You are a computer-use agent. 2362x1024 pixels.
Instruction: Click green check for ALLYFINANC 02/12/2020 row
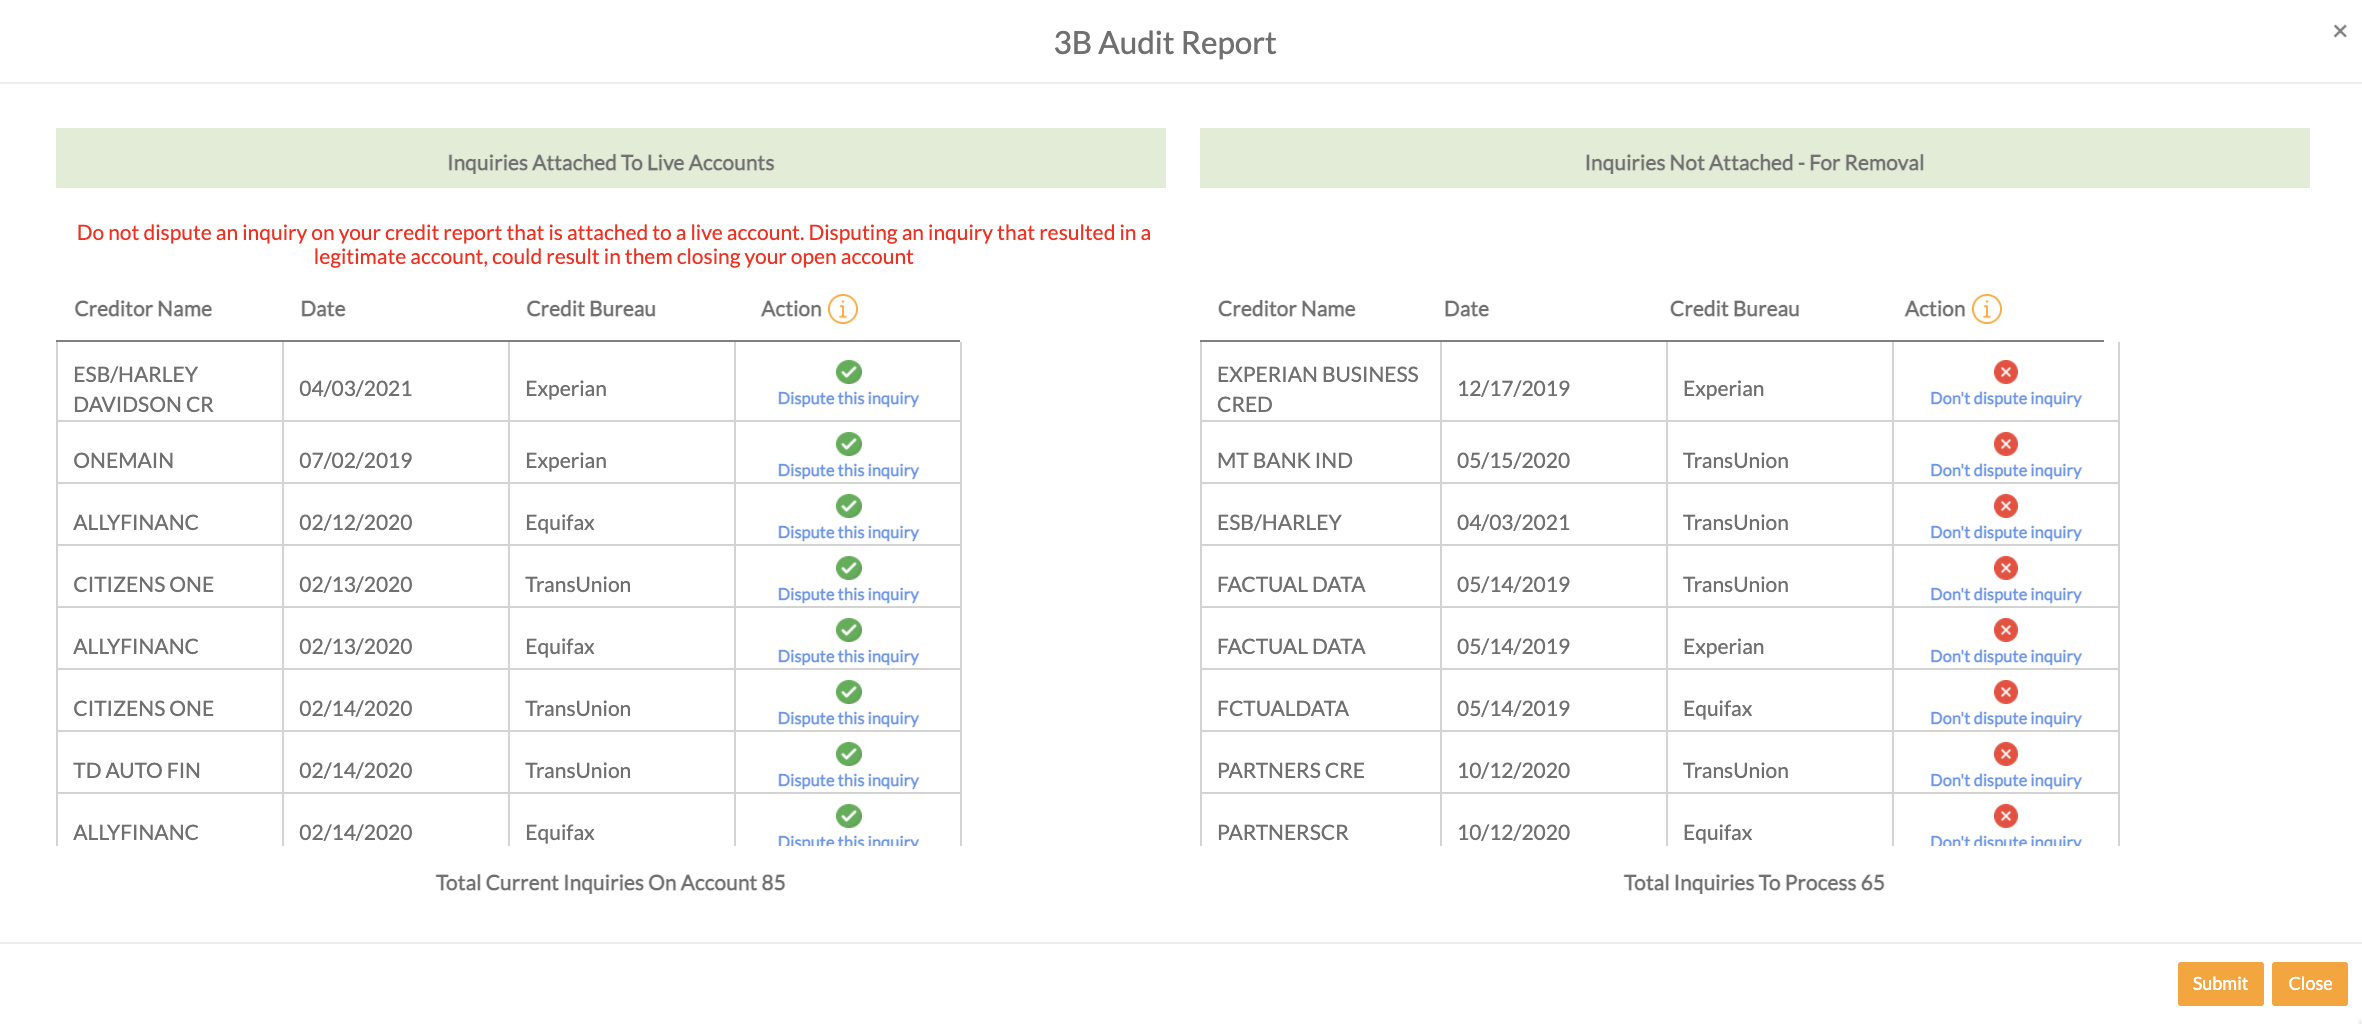tap(849, 506)
